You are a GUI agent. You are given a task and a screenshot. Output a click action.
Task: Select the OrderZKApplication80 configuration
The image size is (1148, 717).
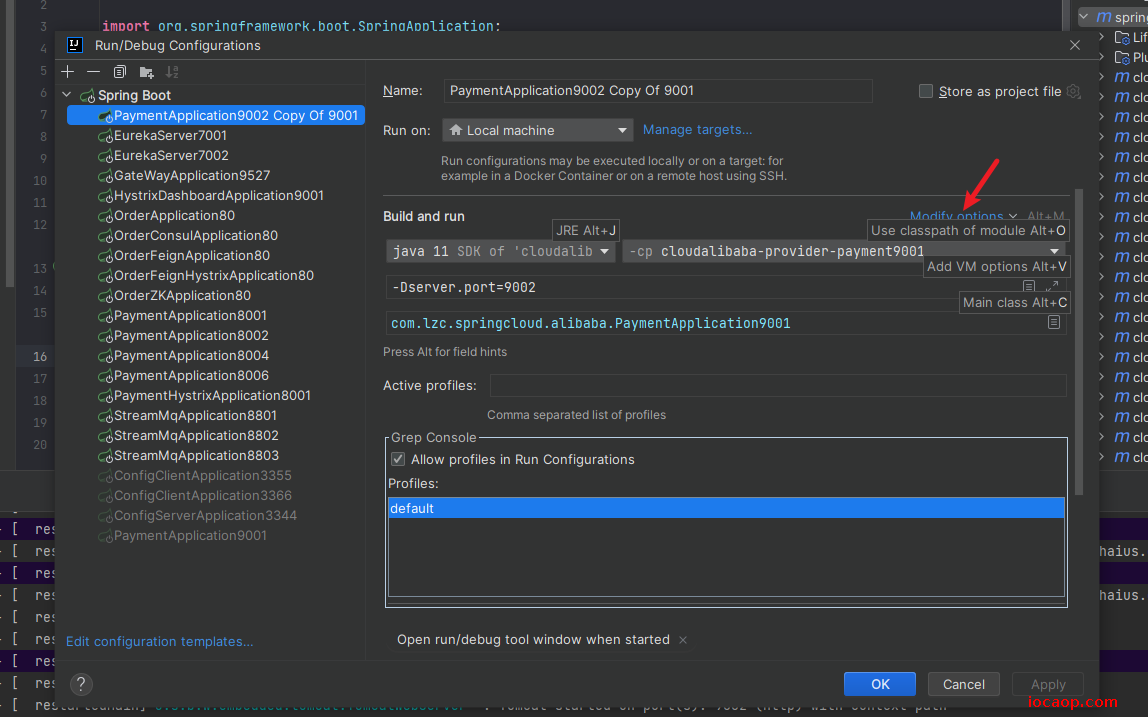pyautogui.click(x=182, y=295)
